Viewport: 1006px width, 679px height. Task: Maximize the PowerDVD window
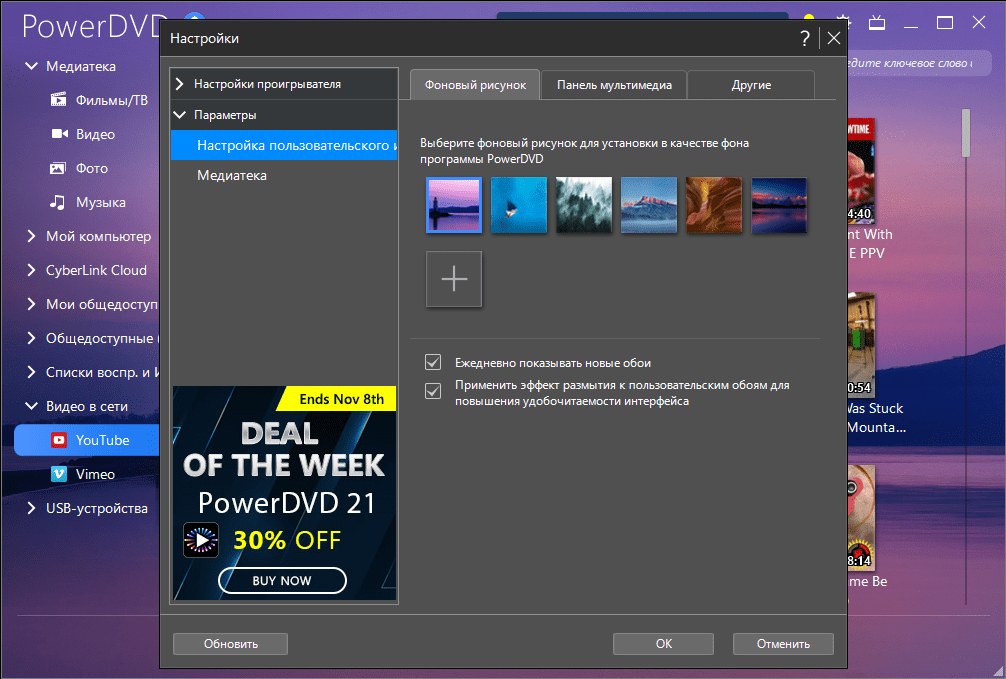(944, 23)
